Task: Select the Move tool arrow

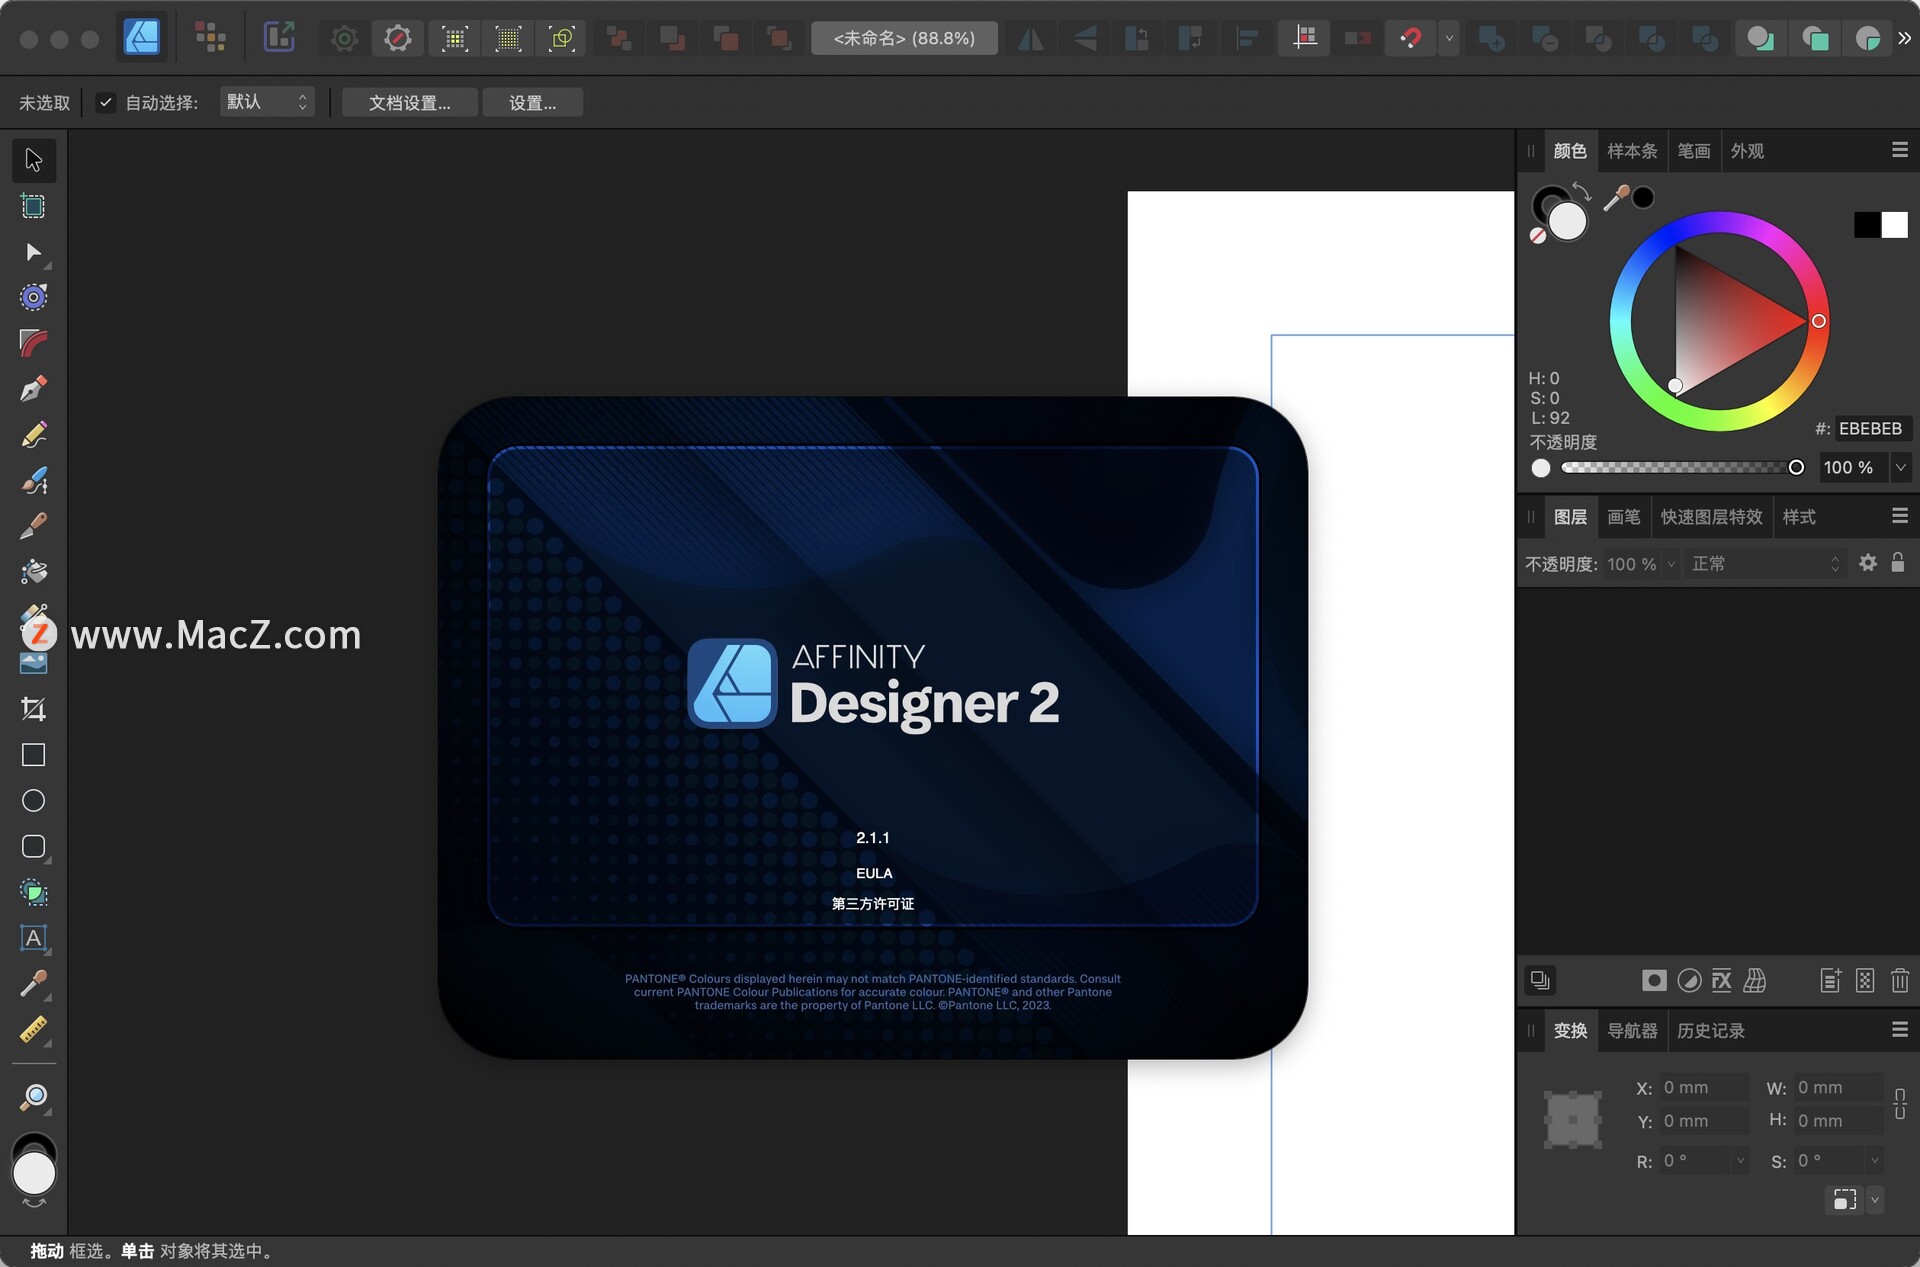Action: [33, 160]
